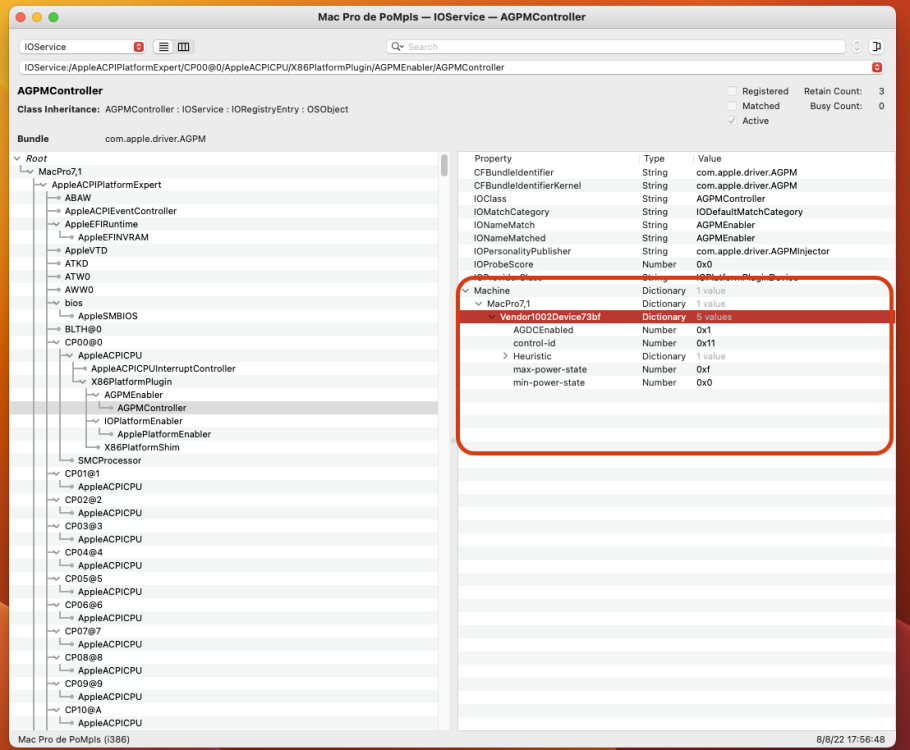
Task: Expand the Heuristic dictionary
Action: click(x=505, y=356)
